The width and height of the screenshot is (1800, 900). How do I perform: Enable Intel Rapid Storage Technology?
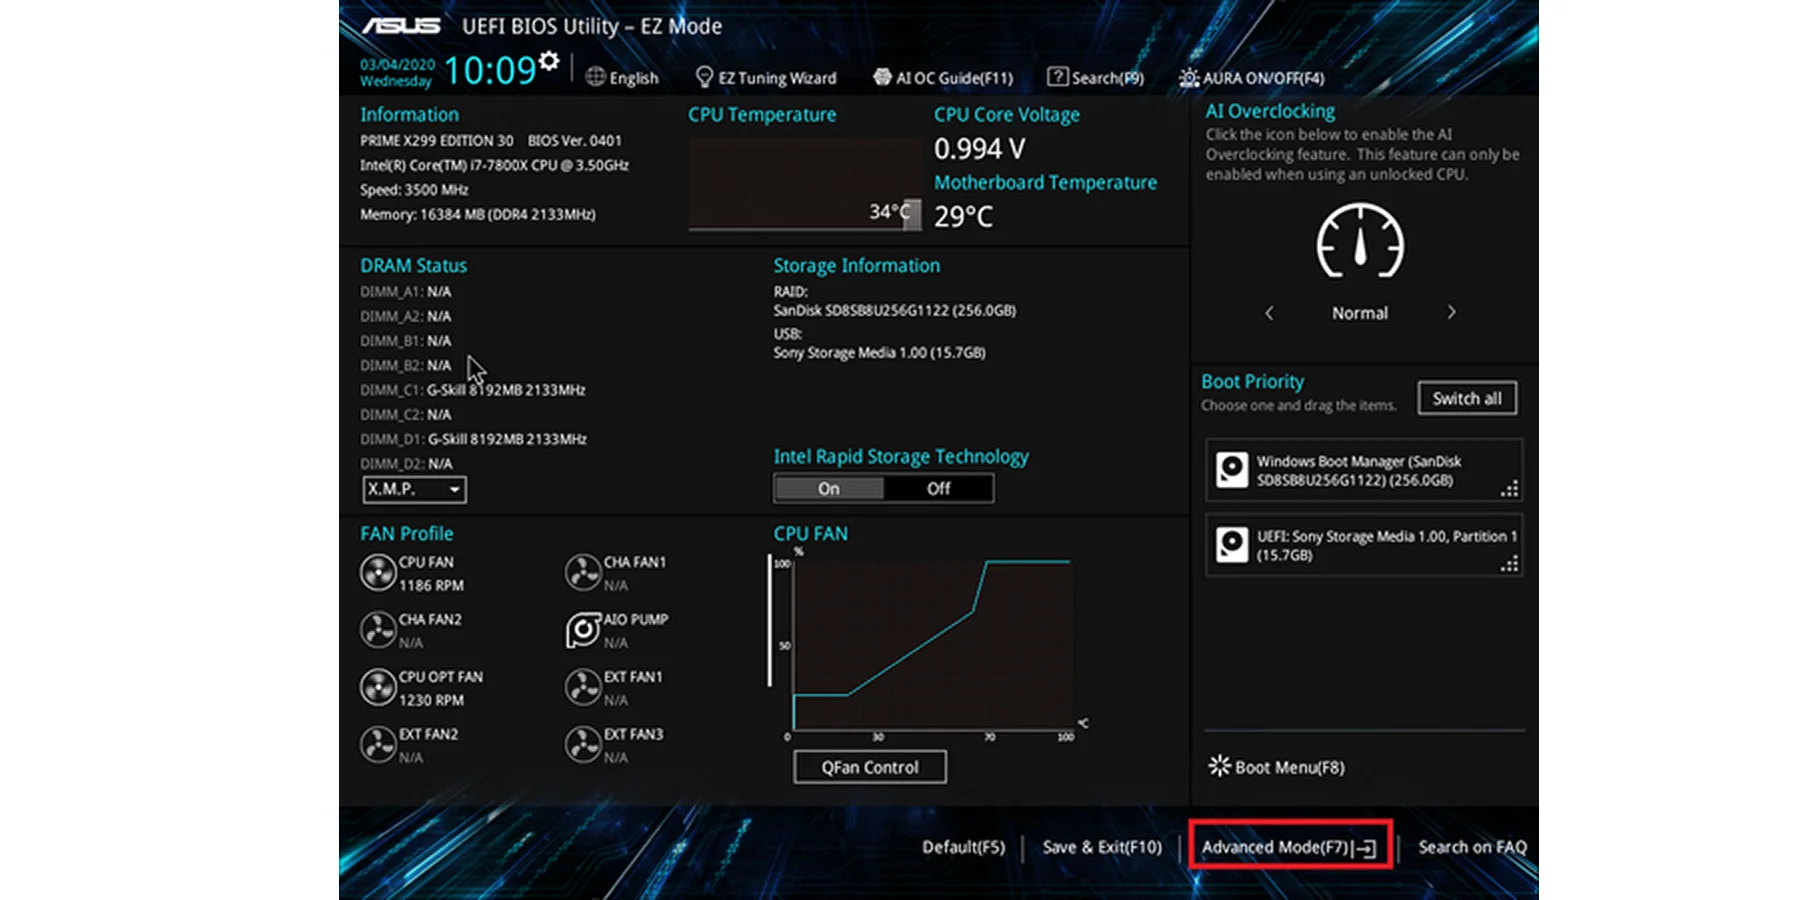tap(827, 488)
